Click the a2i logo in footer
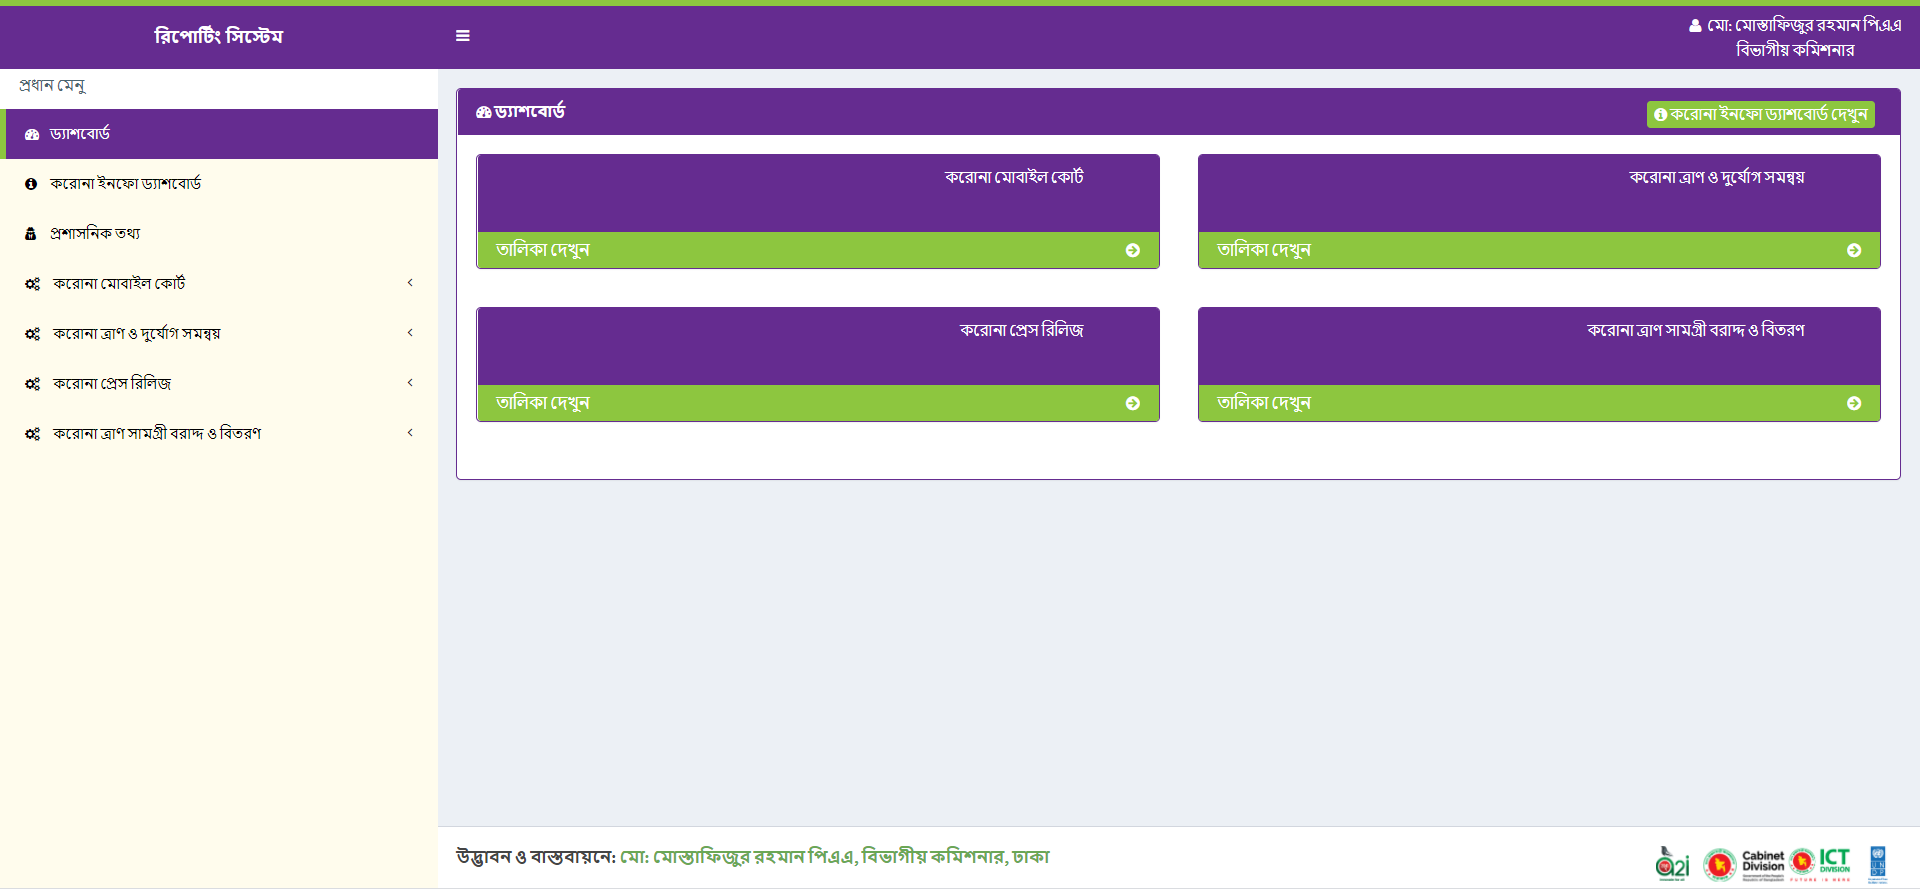The image size is (1920, 893). tap(1672, 864)
